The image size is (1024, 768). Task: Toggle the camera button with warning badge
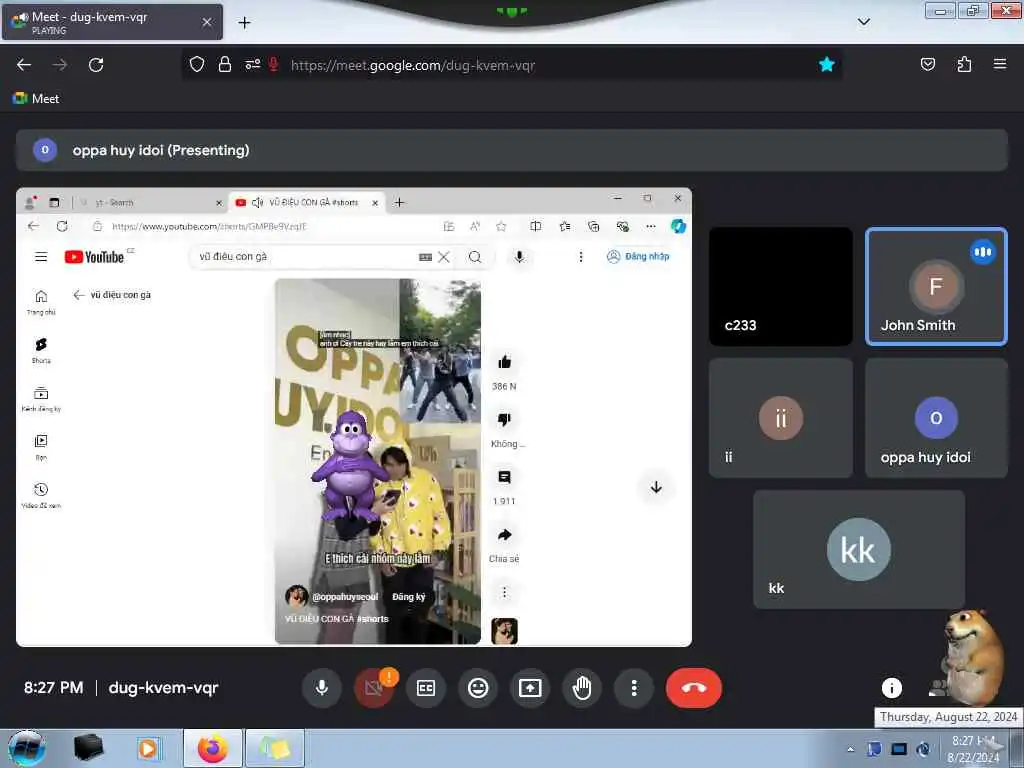[x=374, y=688]
